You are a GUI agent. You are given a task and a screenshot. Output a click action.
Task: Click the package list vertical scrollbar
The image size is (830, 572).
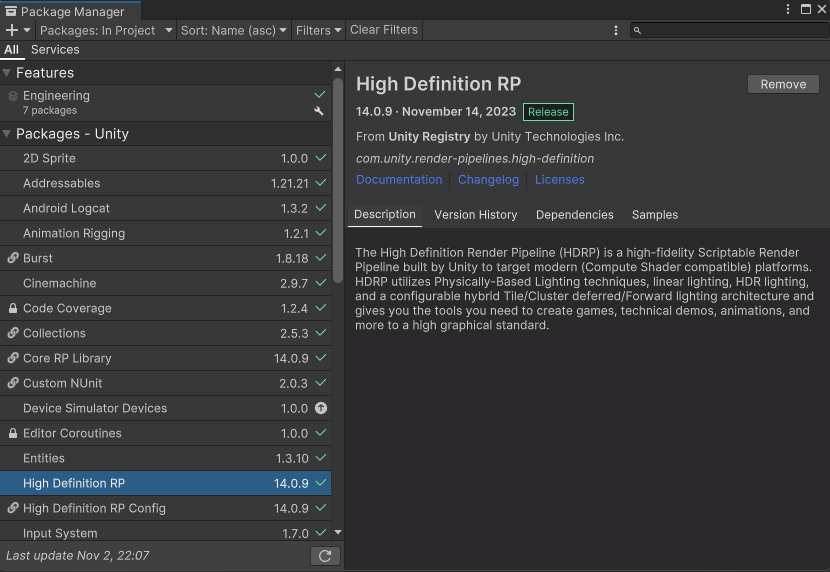338,180
